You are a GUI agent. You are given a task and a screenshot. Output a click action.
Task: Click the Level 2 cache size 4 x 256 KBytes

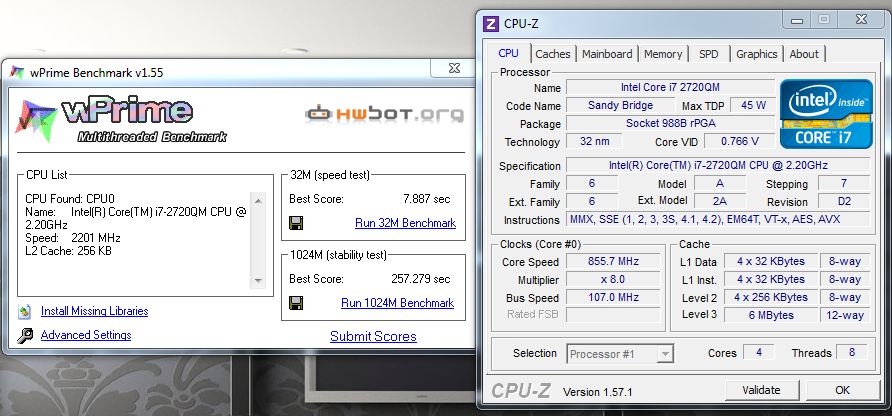coord(771,297)
